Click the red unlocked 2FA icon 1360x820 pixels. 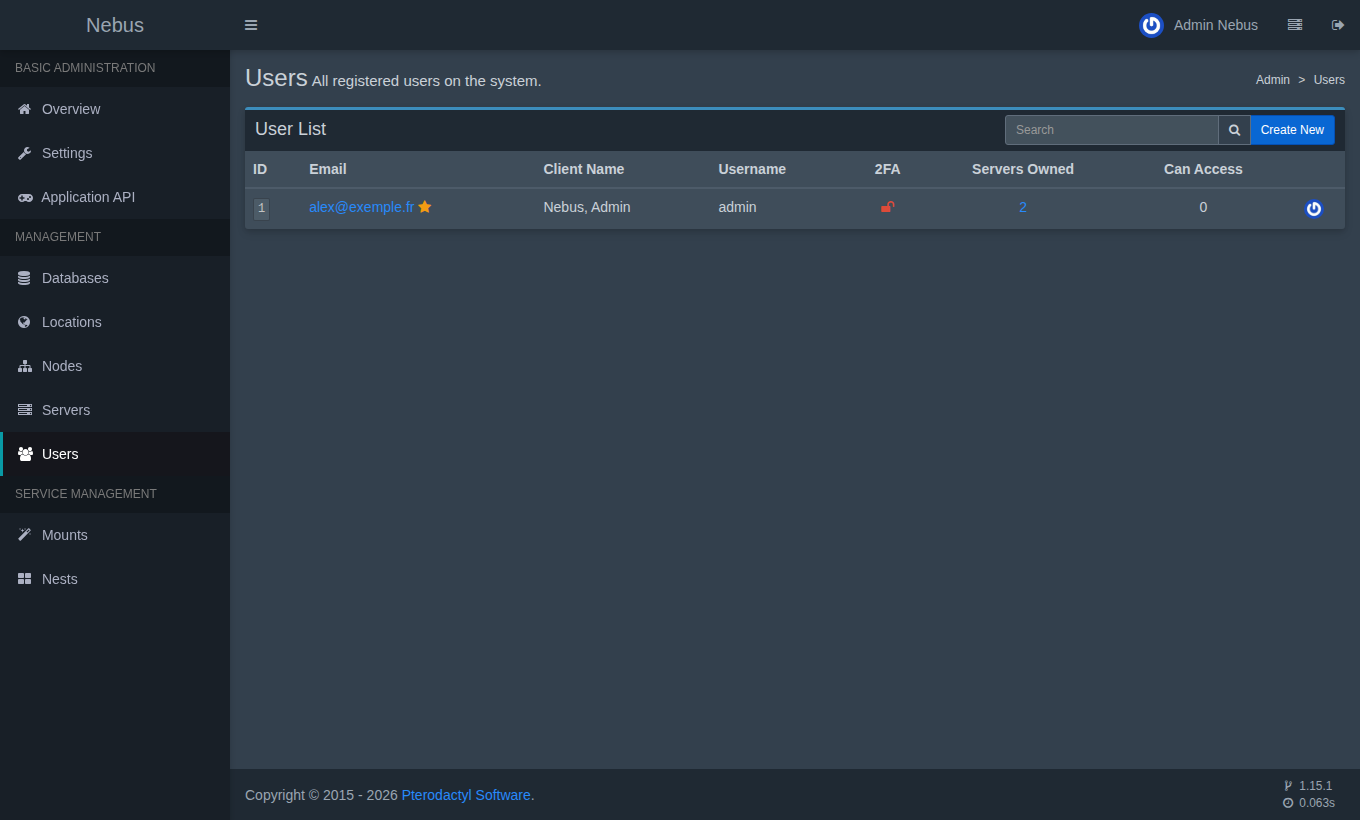pos(887,207)
